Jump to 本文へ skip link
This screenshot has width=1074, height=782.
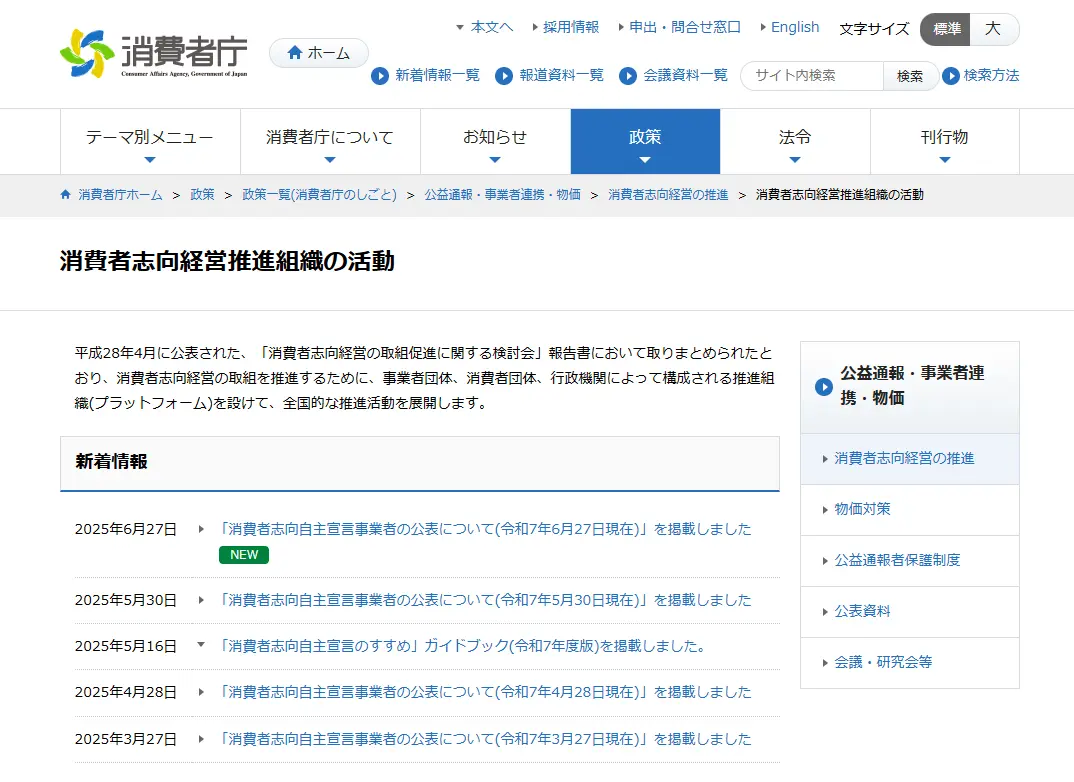pos(492,27)
